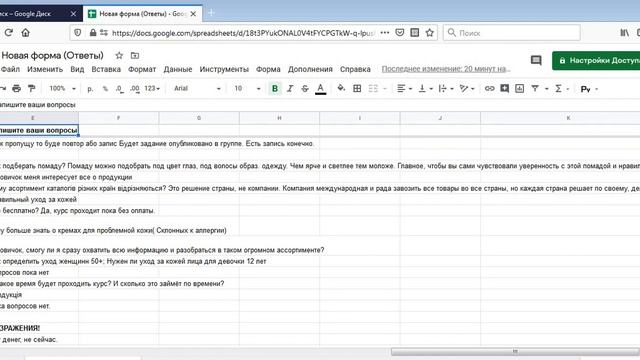Open the text color picker

tap(320, 89)
